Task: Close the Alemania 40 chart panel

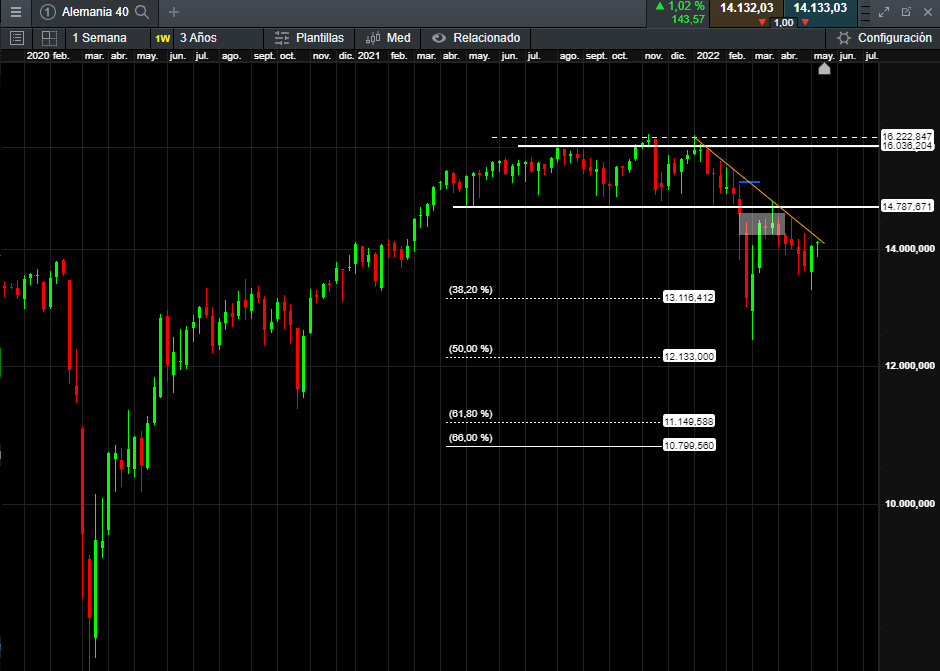Action: point(927,12)
